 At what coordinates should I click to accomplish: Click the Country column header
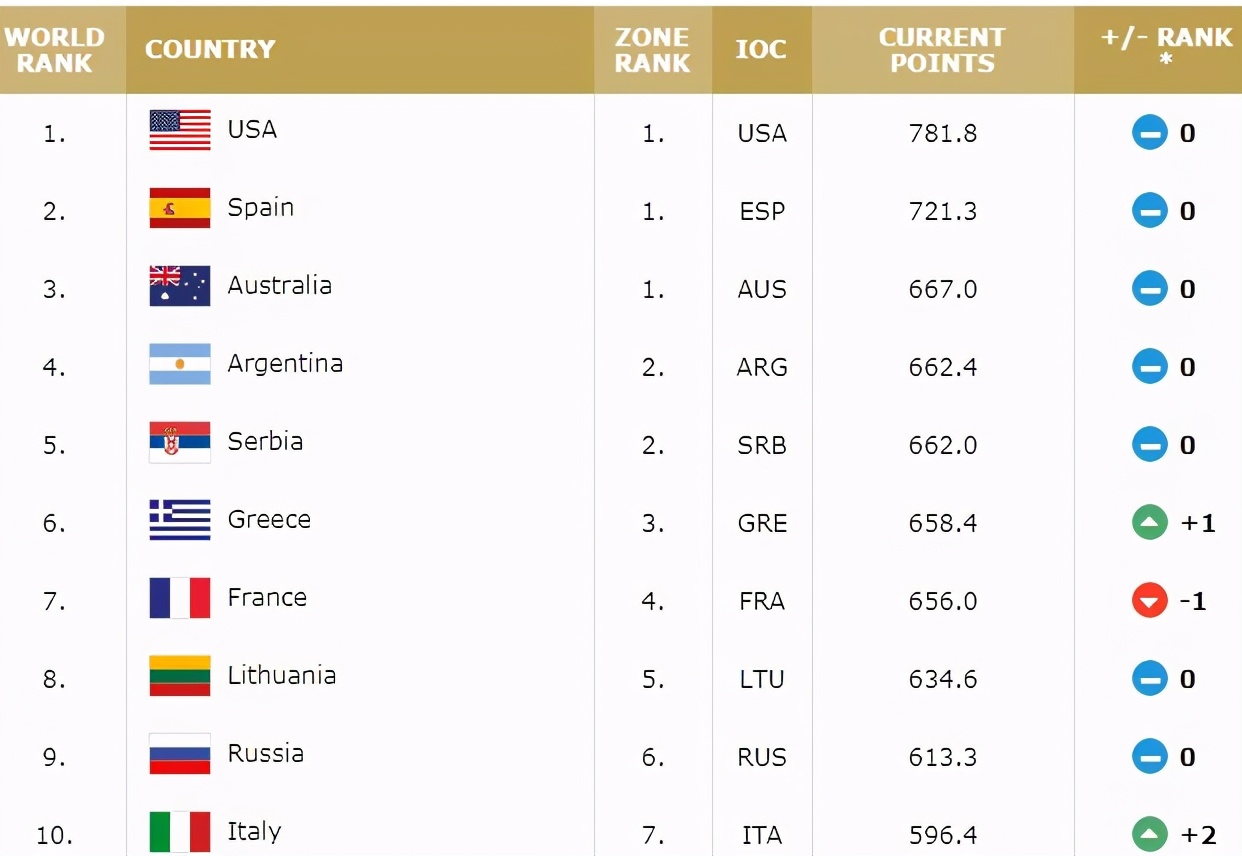click(x=210, y=49)
